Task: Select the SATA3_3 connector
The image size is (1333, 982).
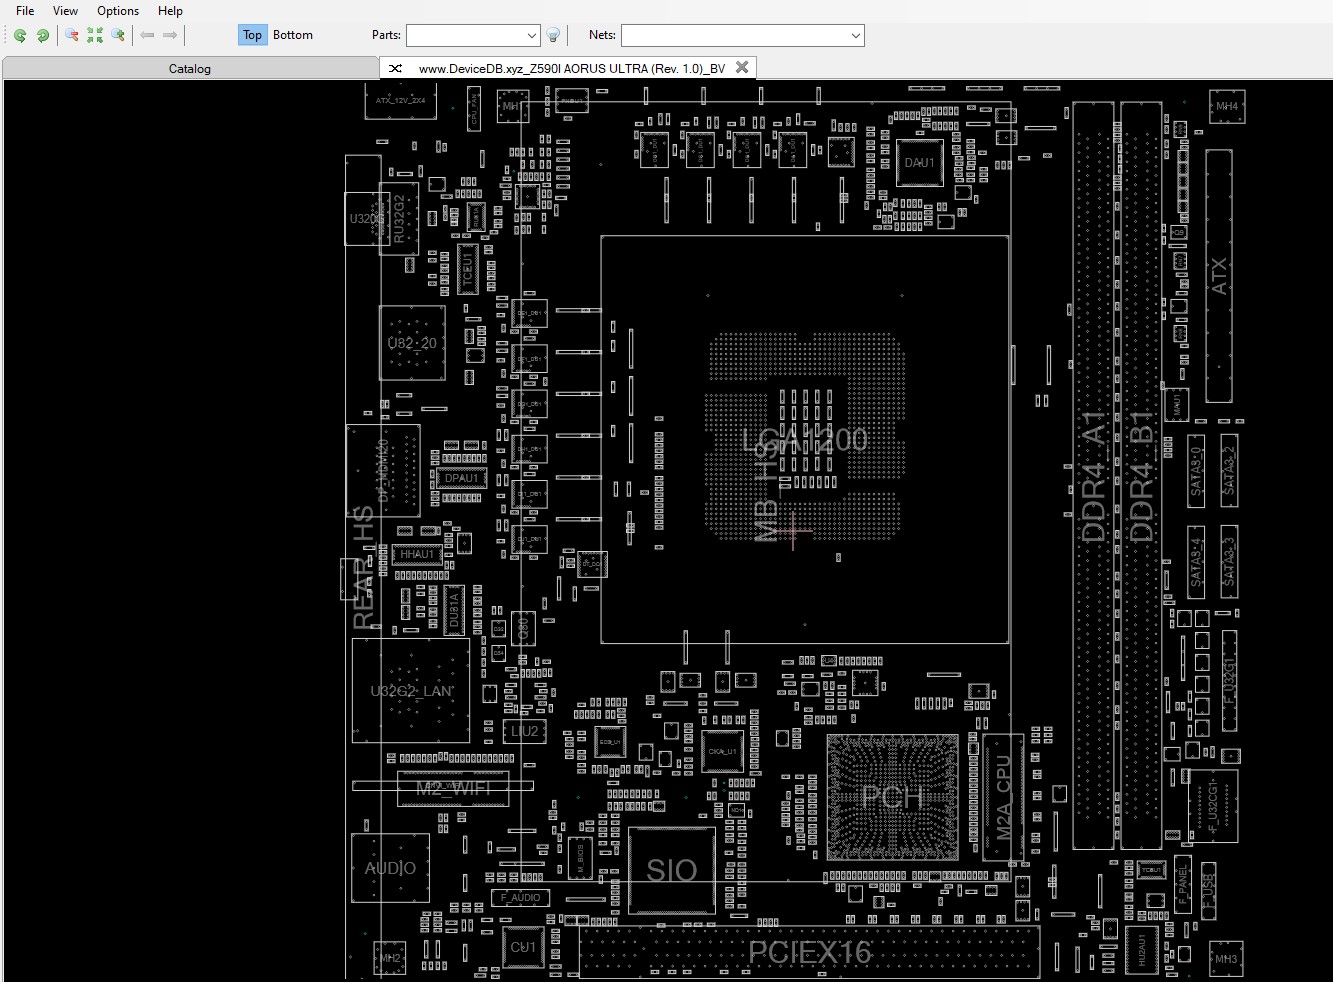Action: tap(1229, 562)
